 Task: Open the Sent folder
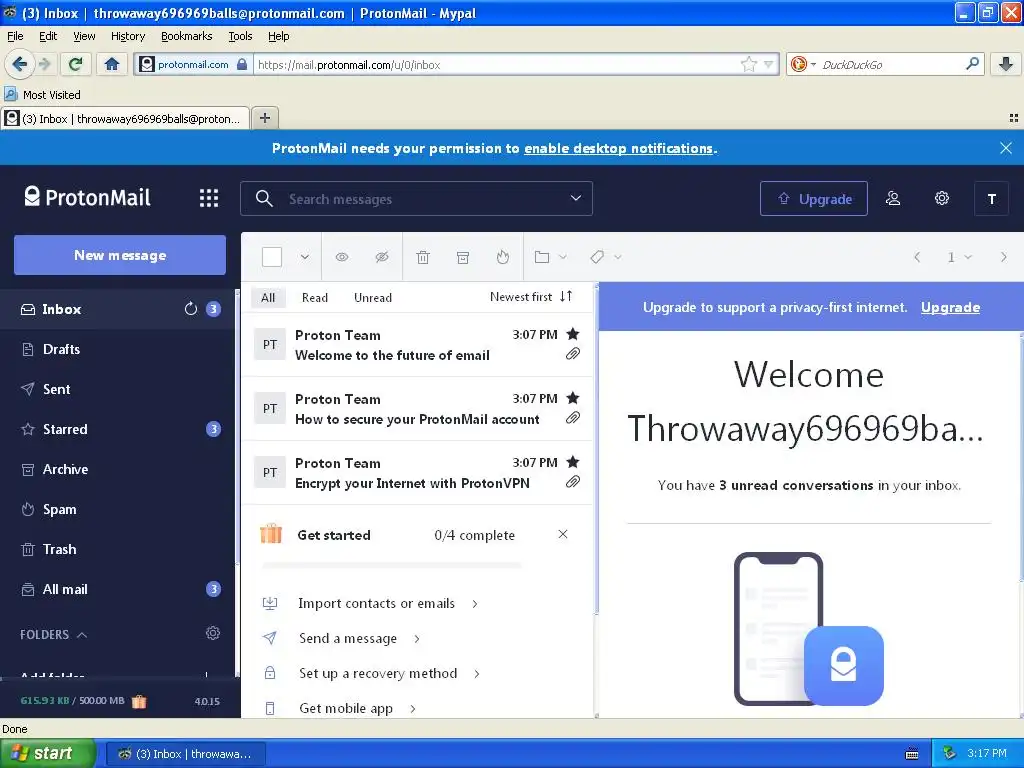point(118,389)
